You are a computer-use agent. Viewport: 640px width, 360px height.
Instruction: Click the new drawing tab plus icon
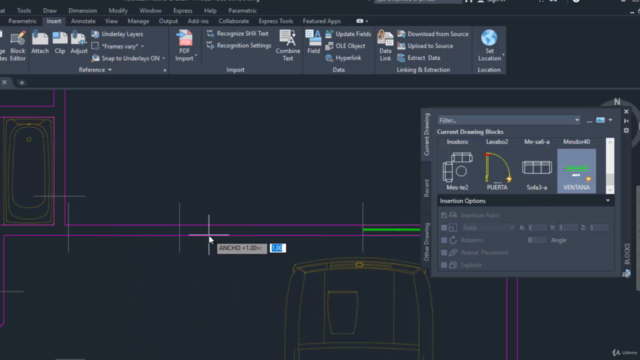pyautogui.click(x=22, y=82)
